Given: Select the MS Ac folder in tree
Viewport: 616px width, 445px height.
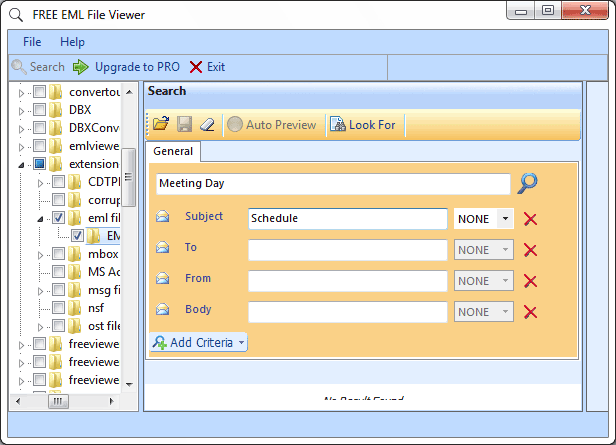Looking at the screenshot, I should point(104,272).
